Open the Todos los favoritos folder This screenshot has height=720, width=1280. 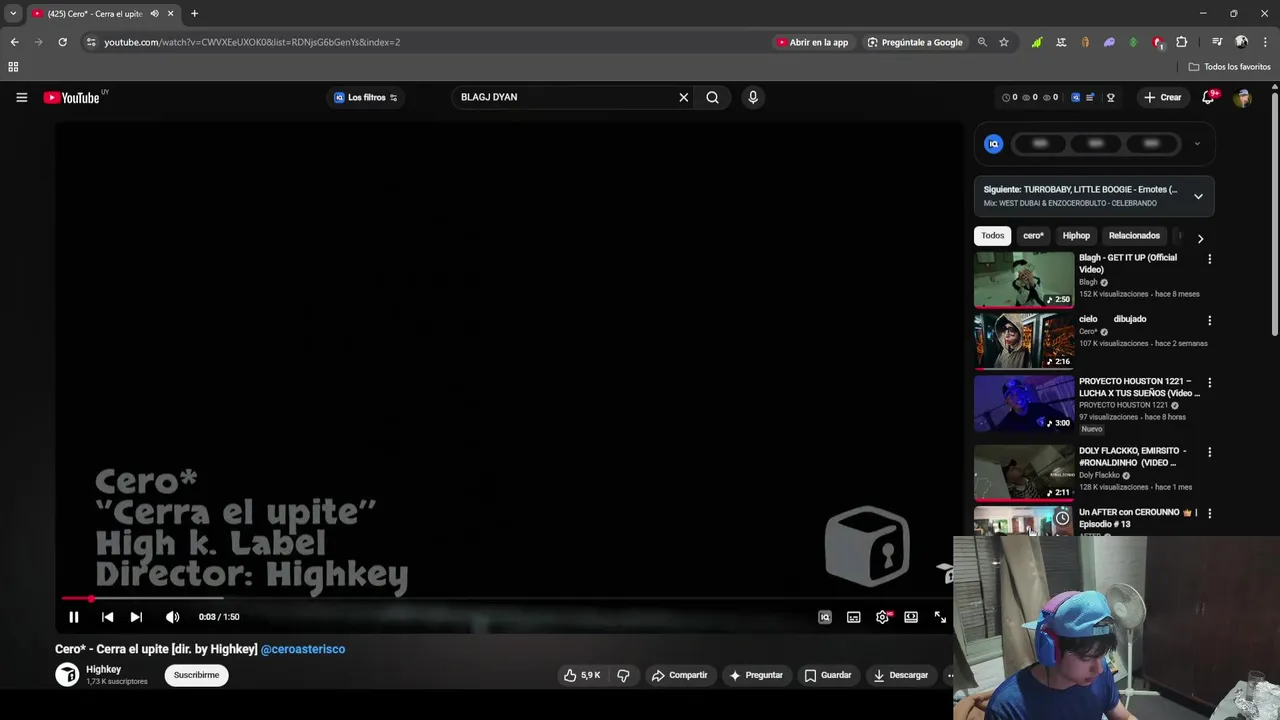coord(1230,67)
